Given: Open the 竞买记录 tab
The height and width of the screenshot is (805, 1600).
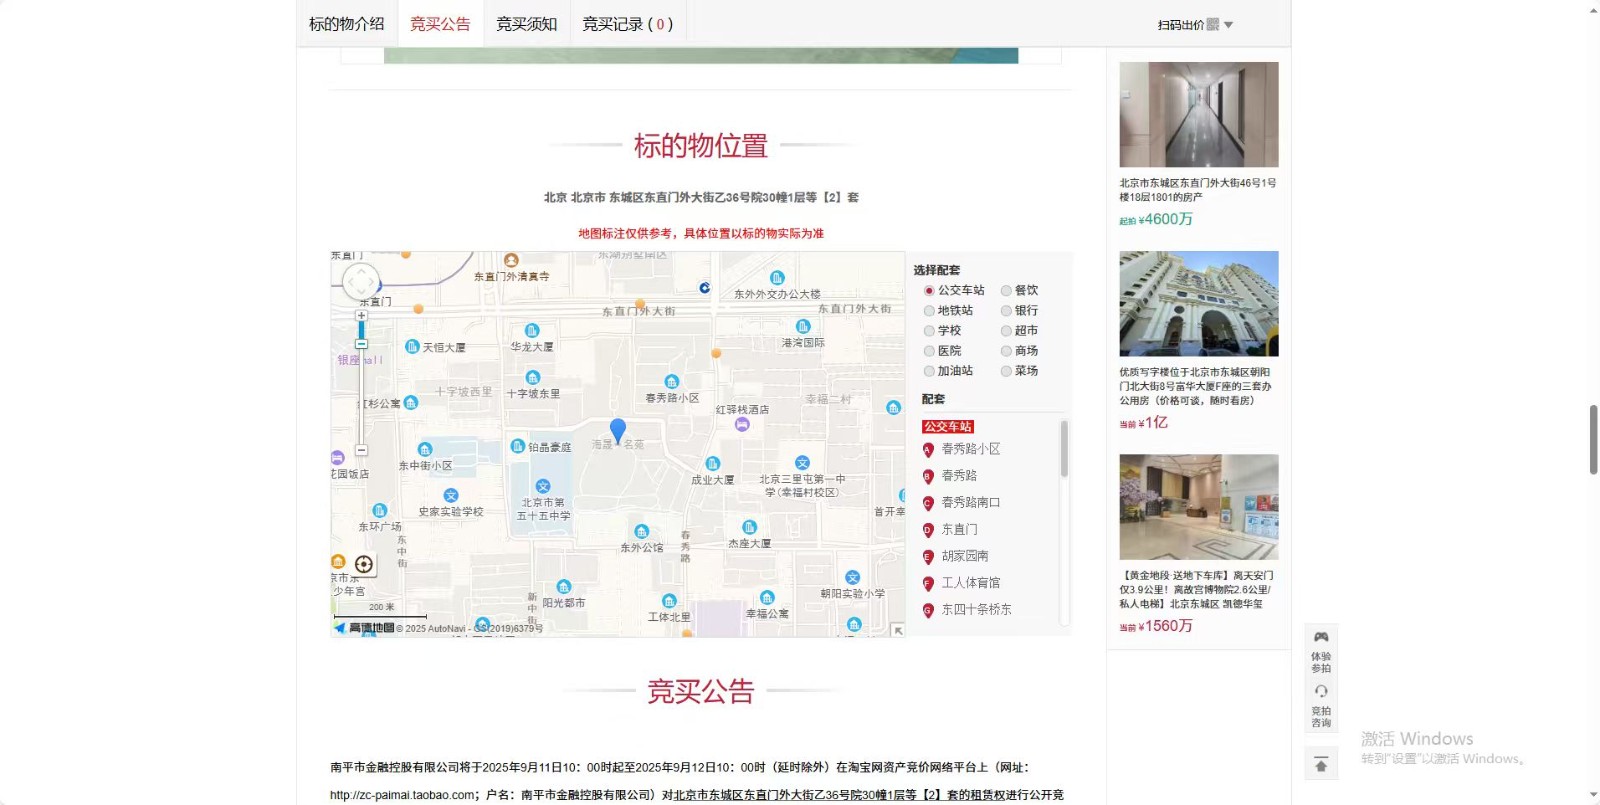Looking at the screenshot, I should [627, 24].
